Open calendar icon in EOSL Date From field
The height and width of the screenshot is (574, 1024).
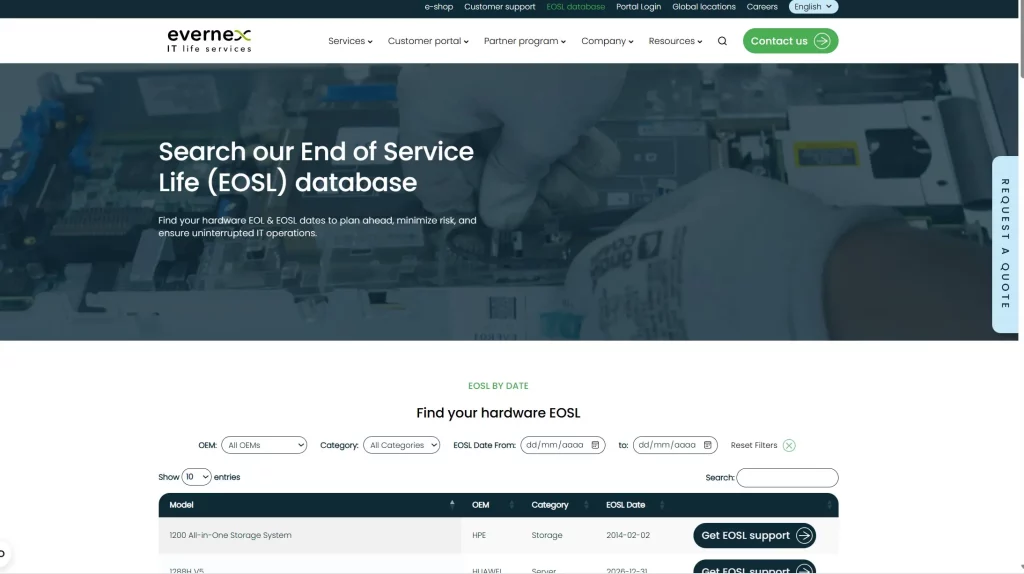595,445
